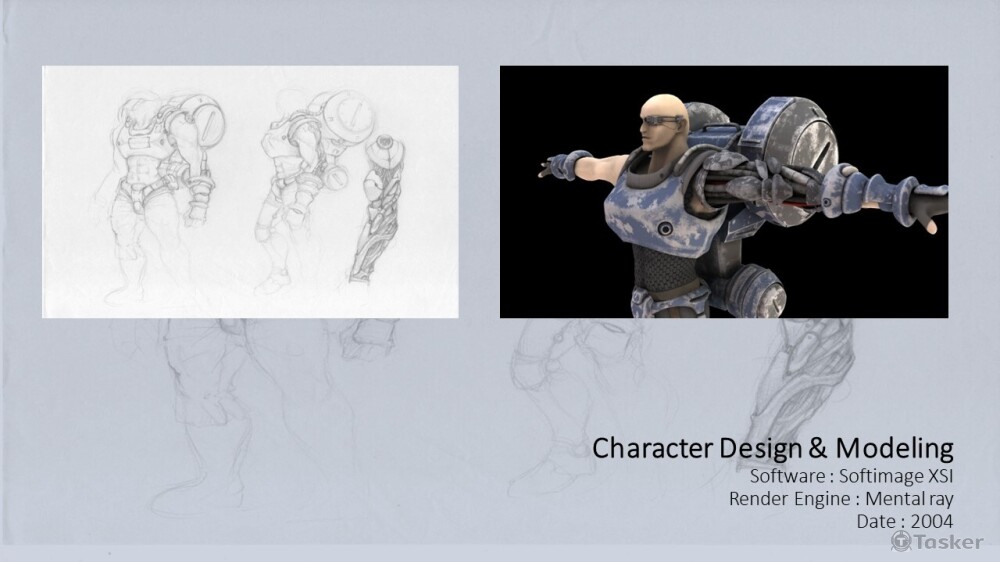Image resolution: width=1000 pixels, height=562 pixels.
Task: Select the Date : 2004 text
Action: click(904, 521)
